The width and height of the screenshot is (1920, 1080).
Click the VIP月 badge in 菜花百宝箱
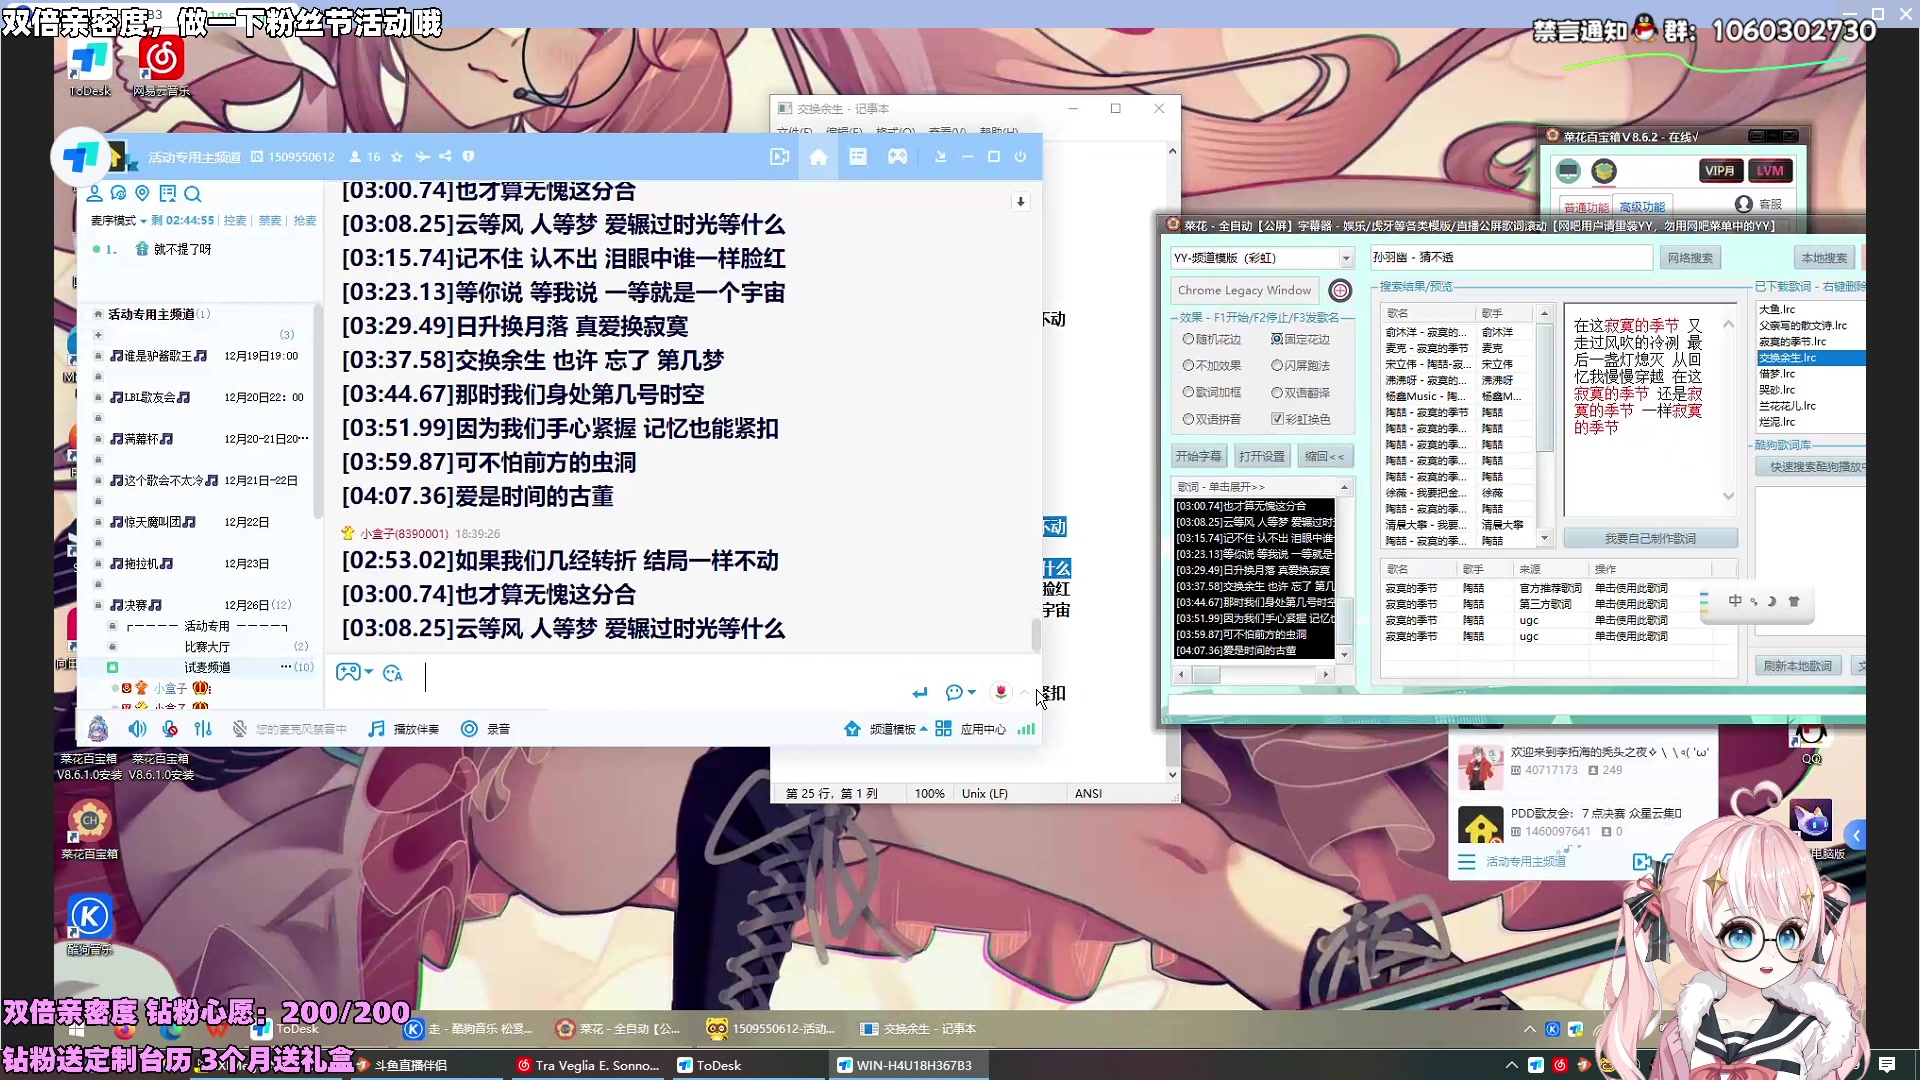coord(1720,171)
